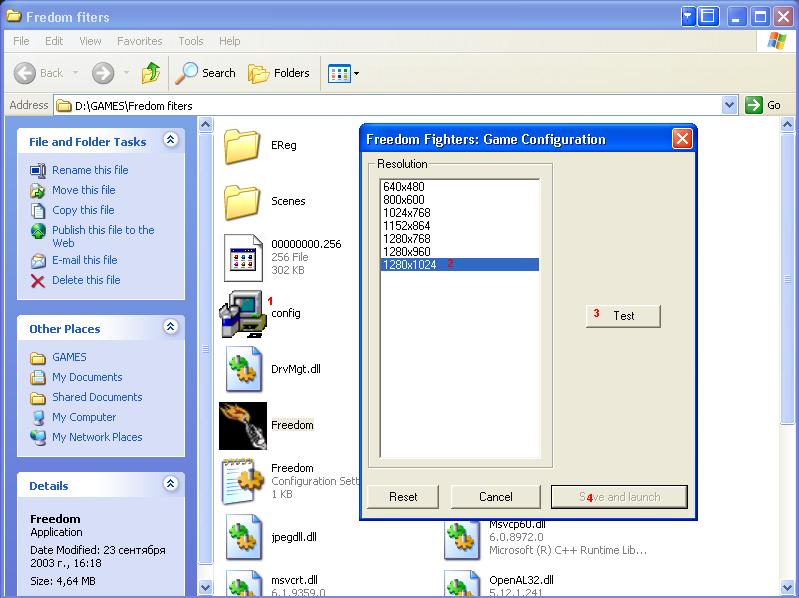Click Rename this file

click(90, 170)
